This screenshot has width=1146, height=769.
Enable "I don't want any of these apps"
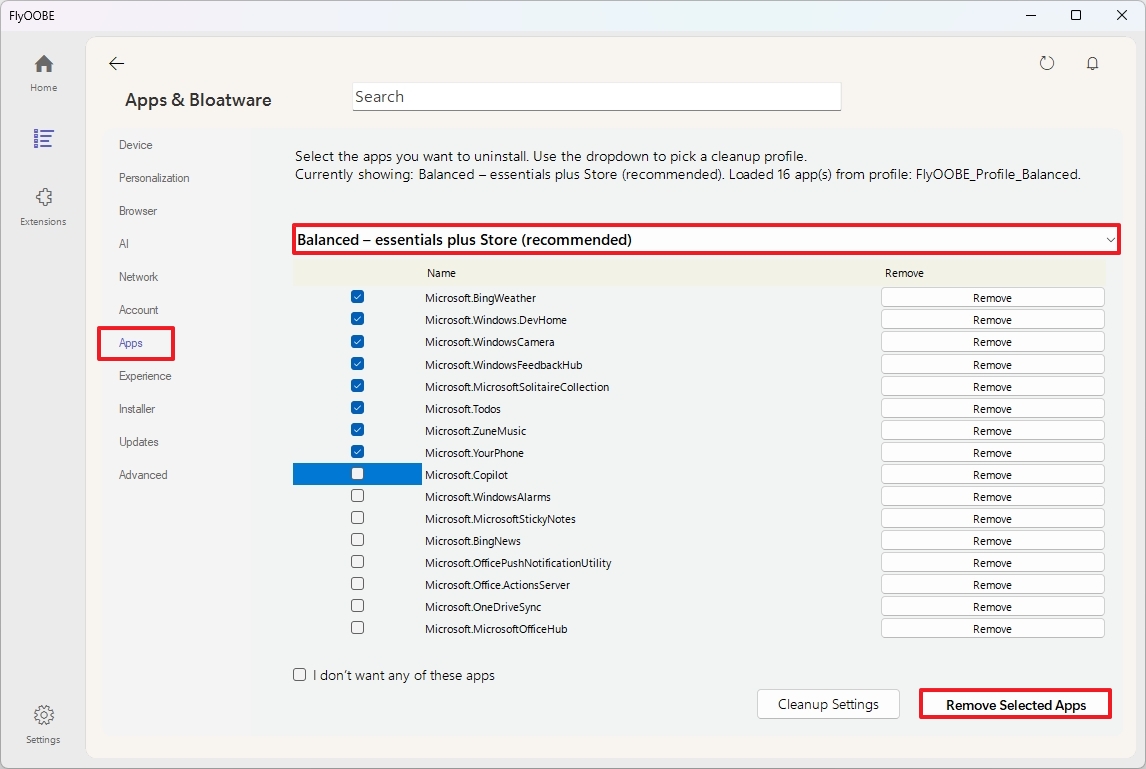(x=300, y=675)
